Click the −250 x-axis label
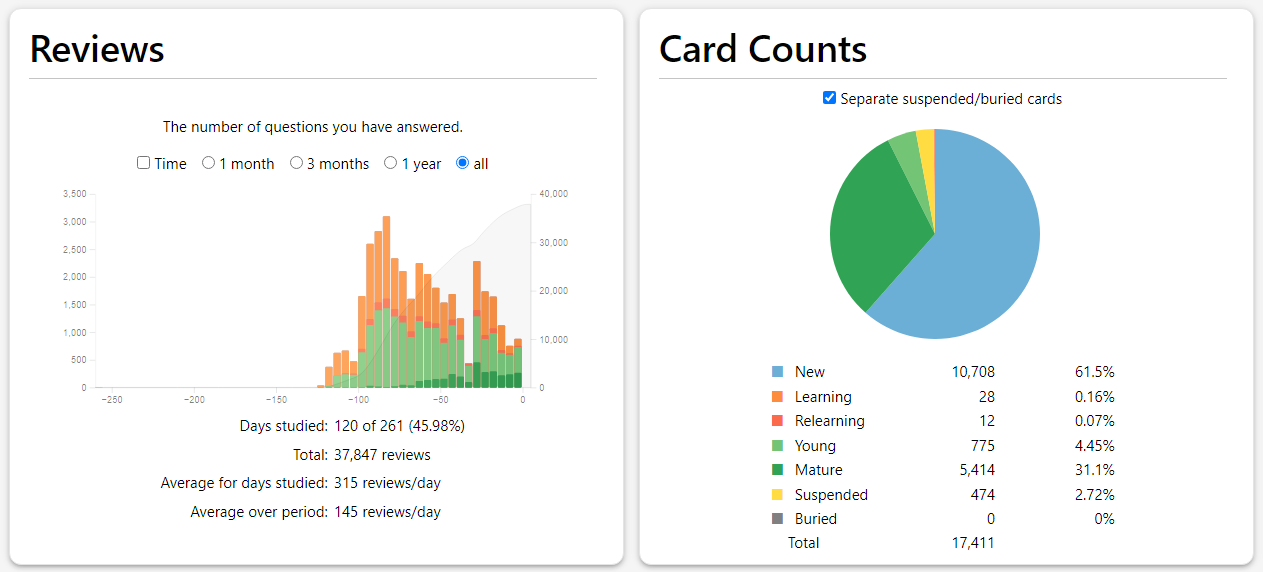The height and width of the screenshot is (572, 1263). [x=112, y=400]
